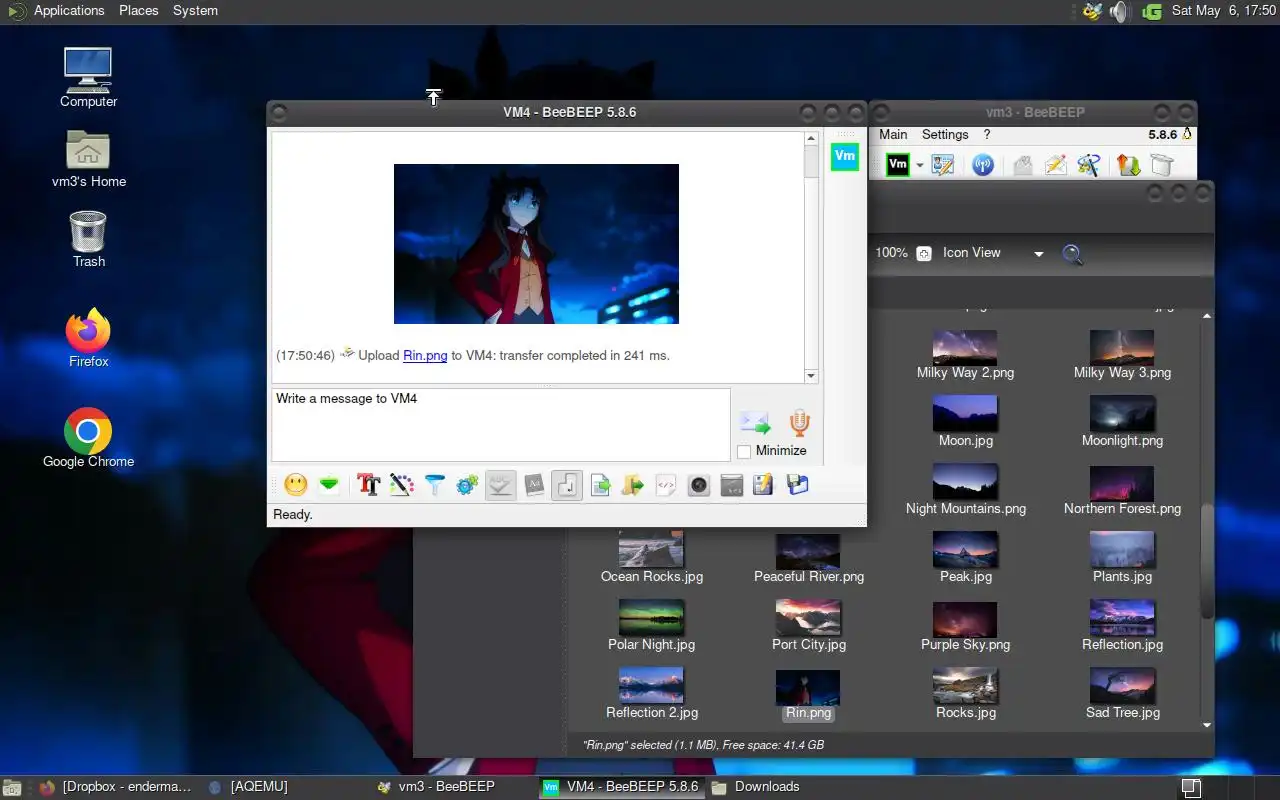The height and width of the screenshot is (800, 1280).
Task: Click the send file document icon
Action: pyautogui.click(x=600, y=485)
